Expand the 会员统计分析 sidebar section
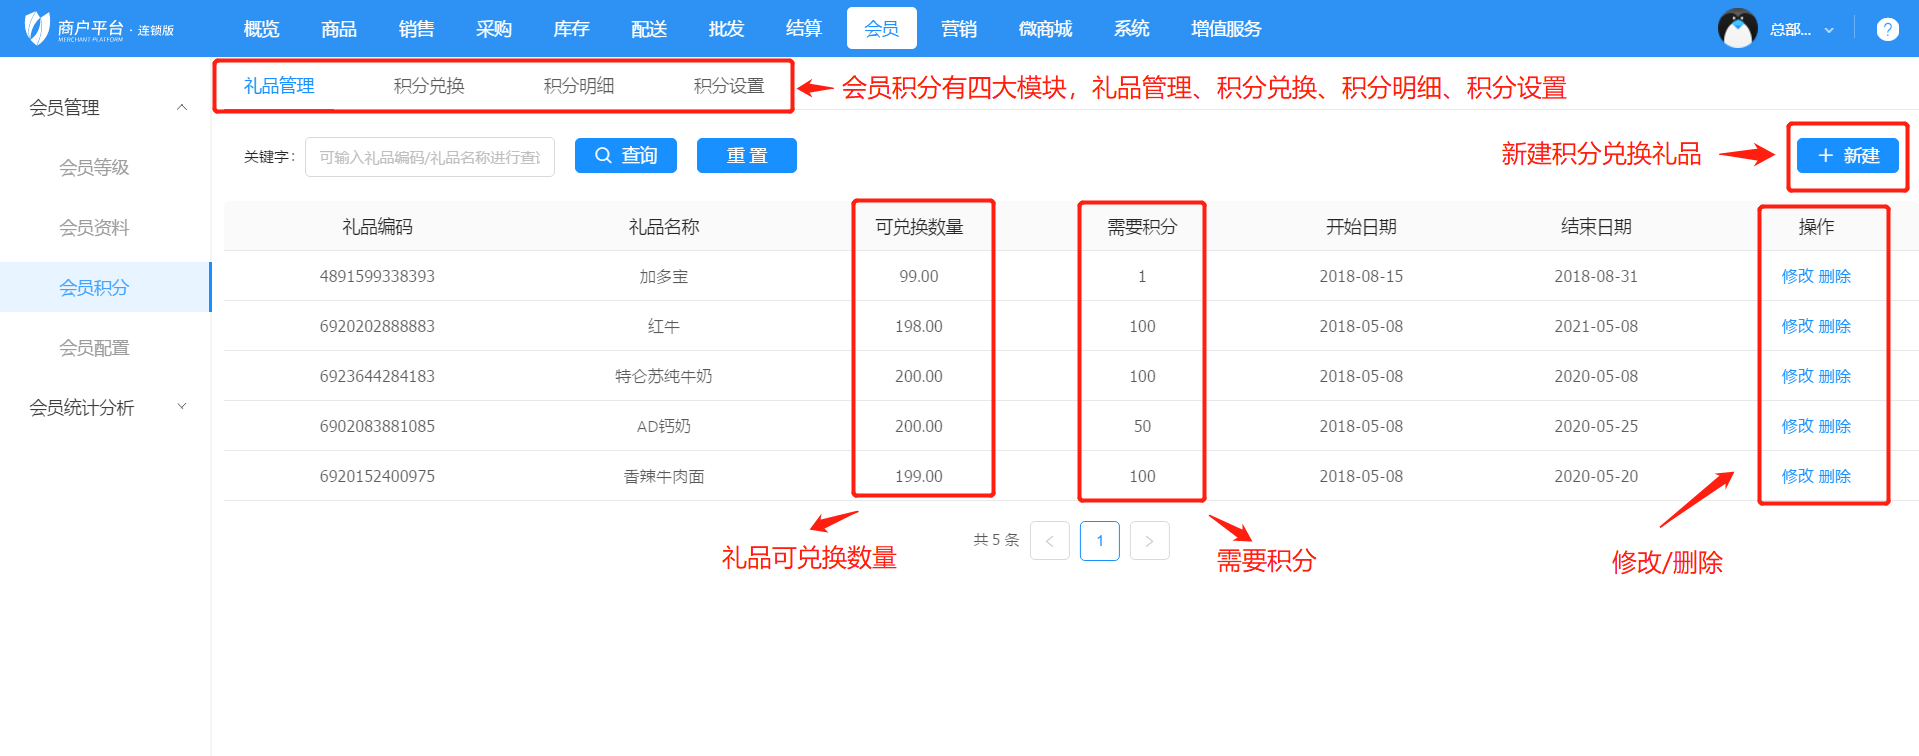This screenshot has height=756, width=1919. [182, 407]
